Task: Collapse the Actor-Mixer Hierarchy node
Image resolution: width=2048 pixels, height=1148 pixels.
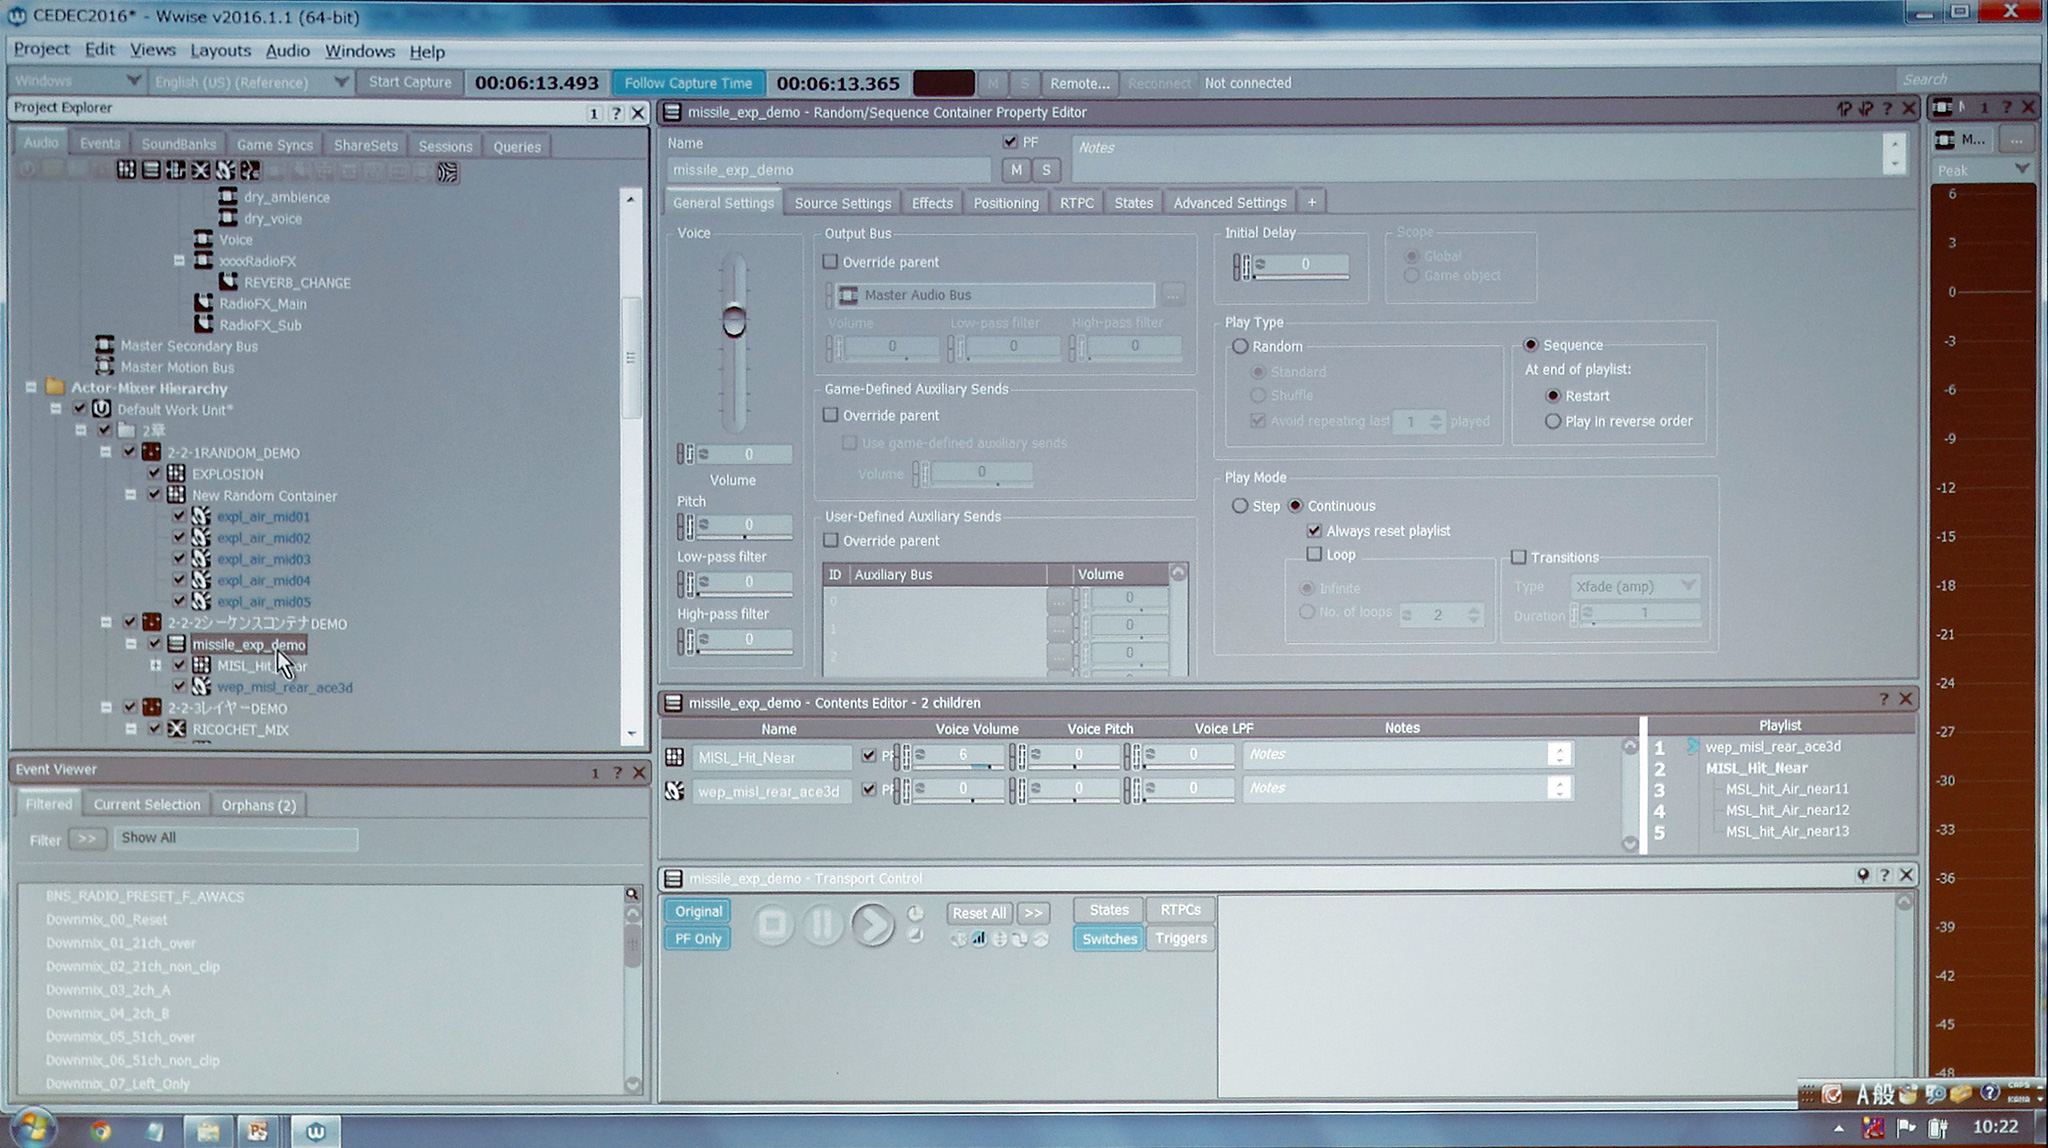Action: pyautogui.click(x=31, y=387)
